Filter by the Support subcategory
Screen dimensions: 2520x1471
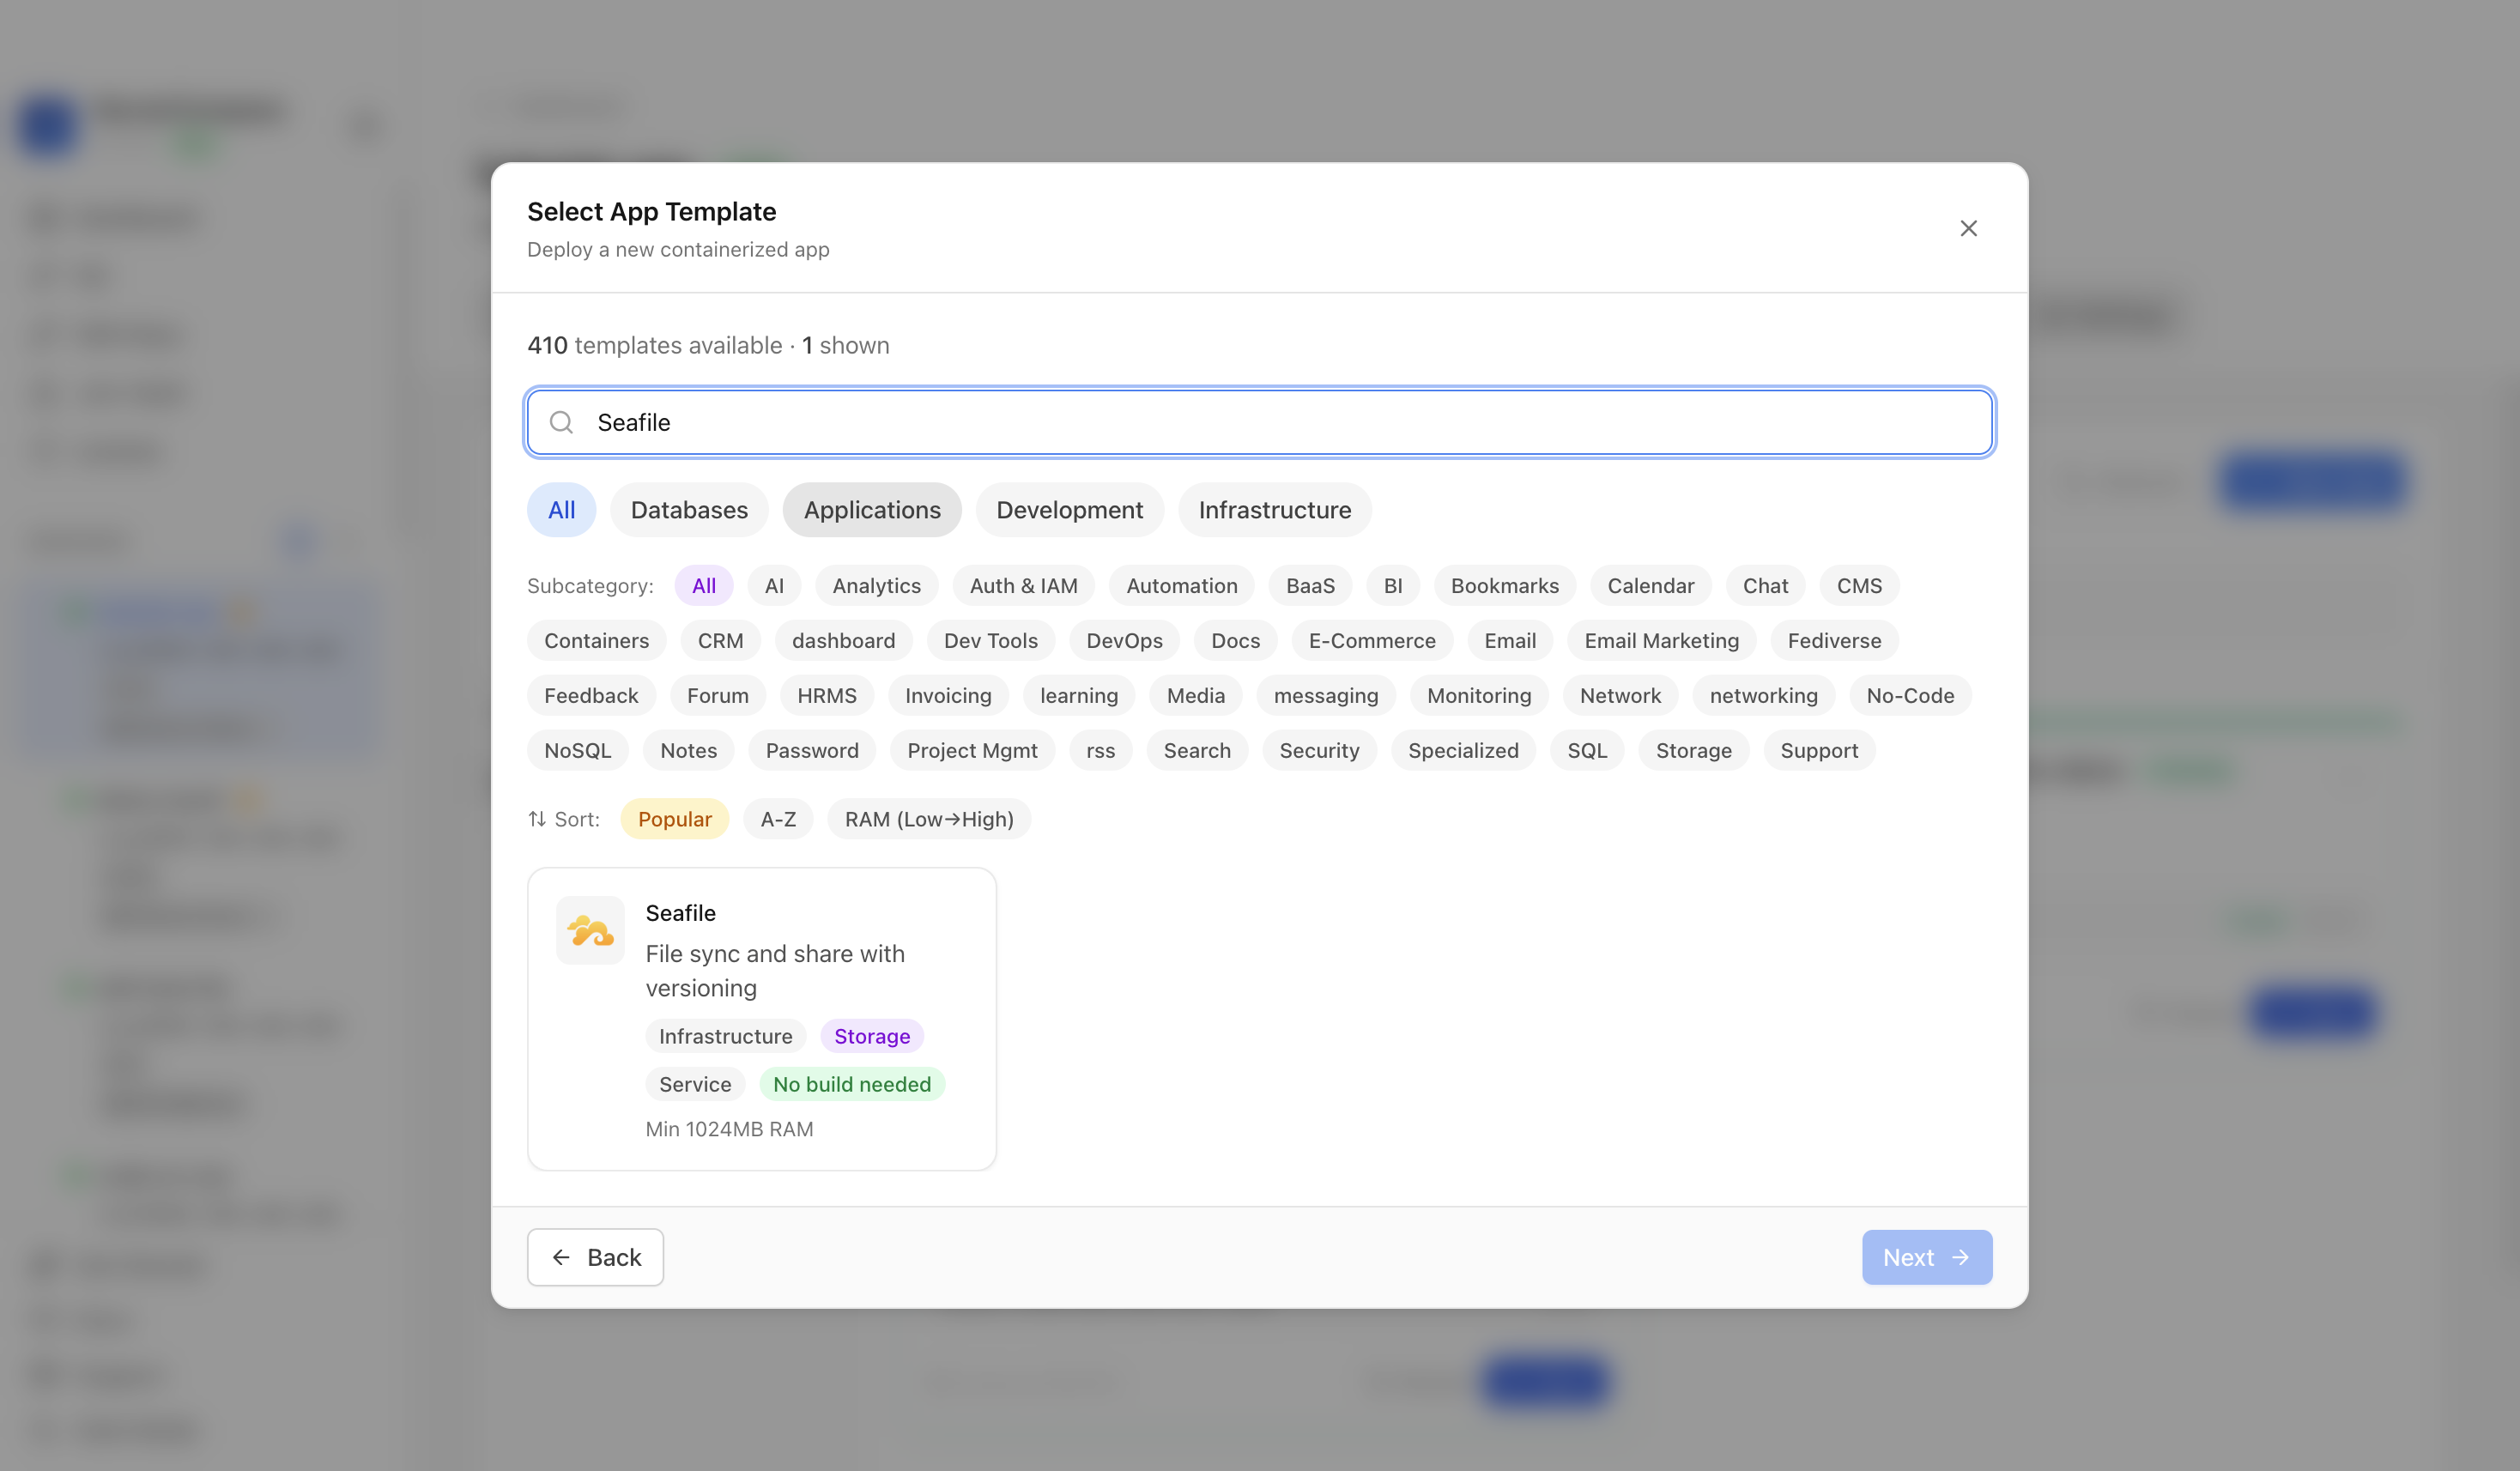coord(1819,751)
